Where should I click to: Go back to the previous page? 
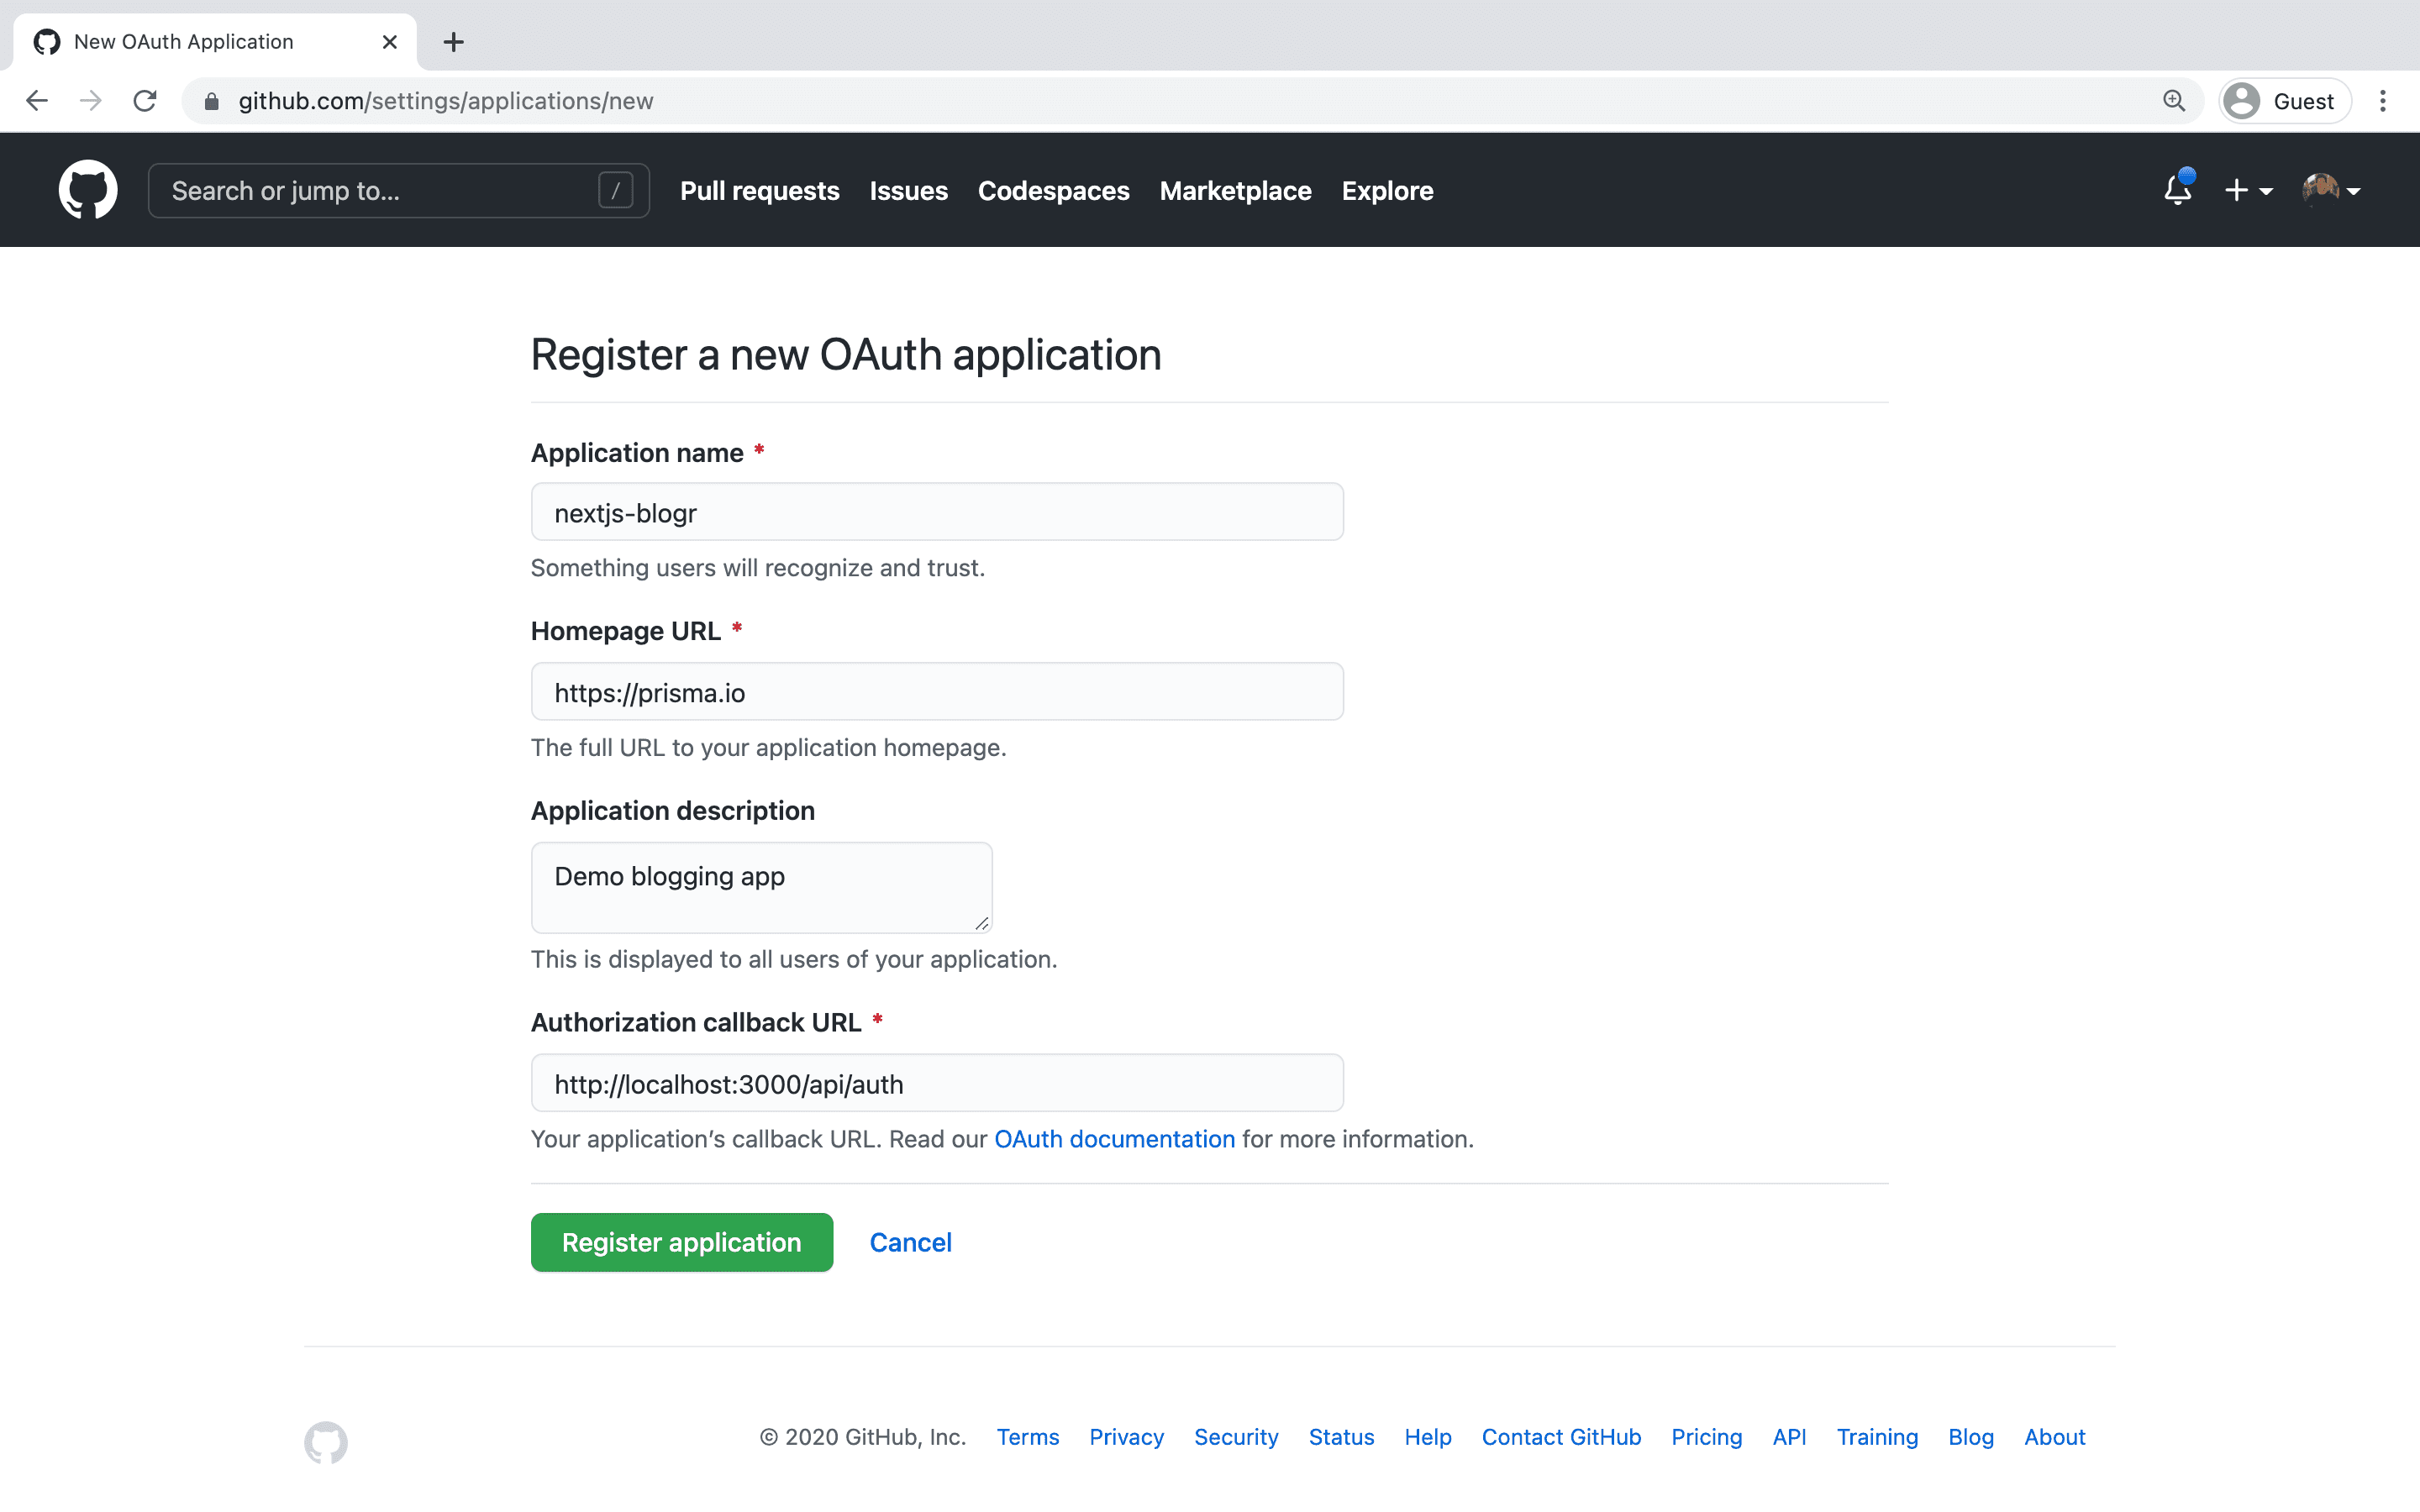coord(37,100)
